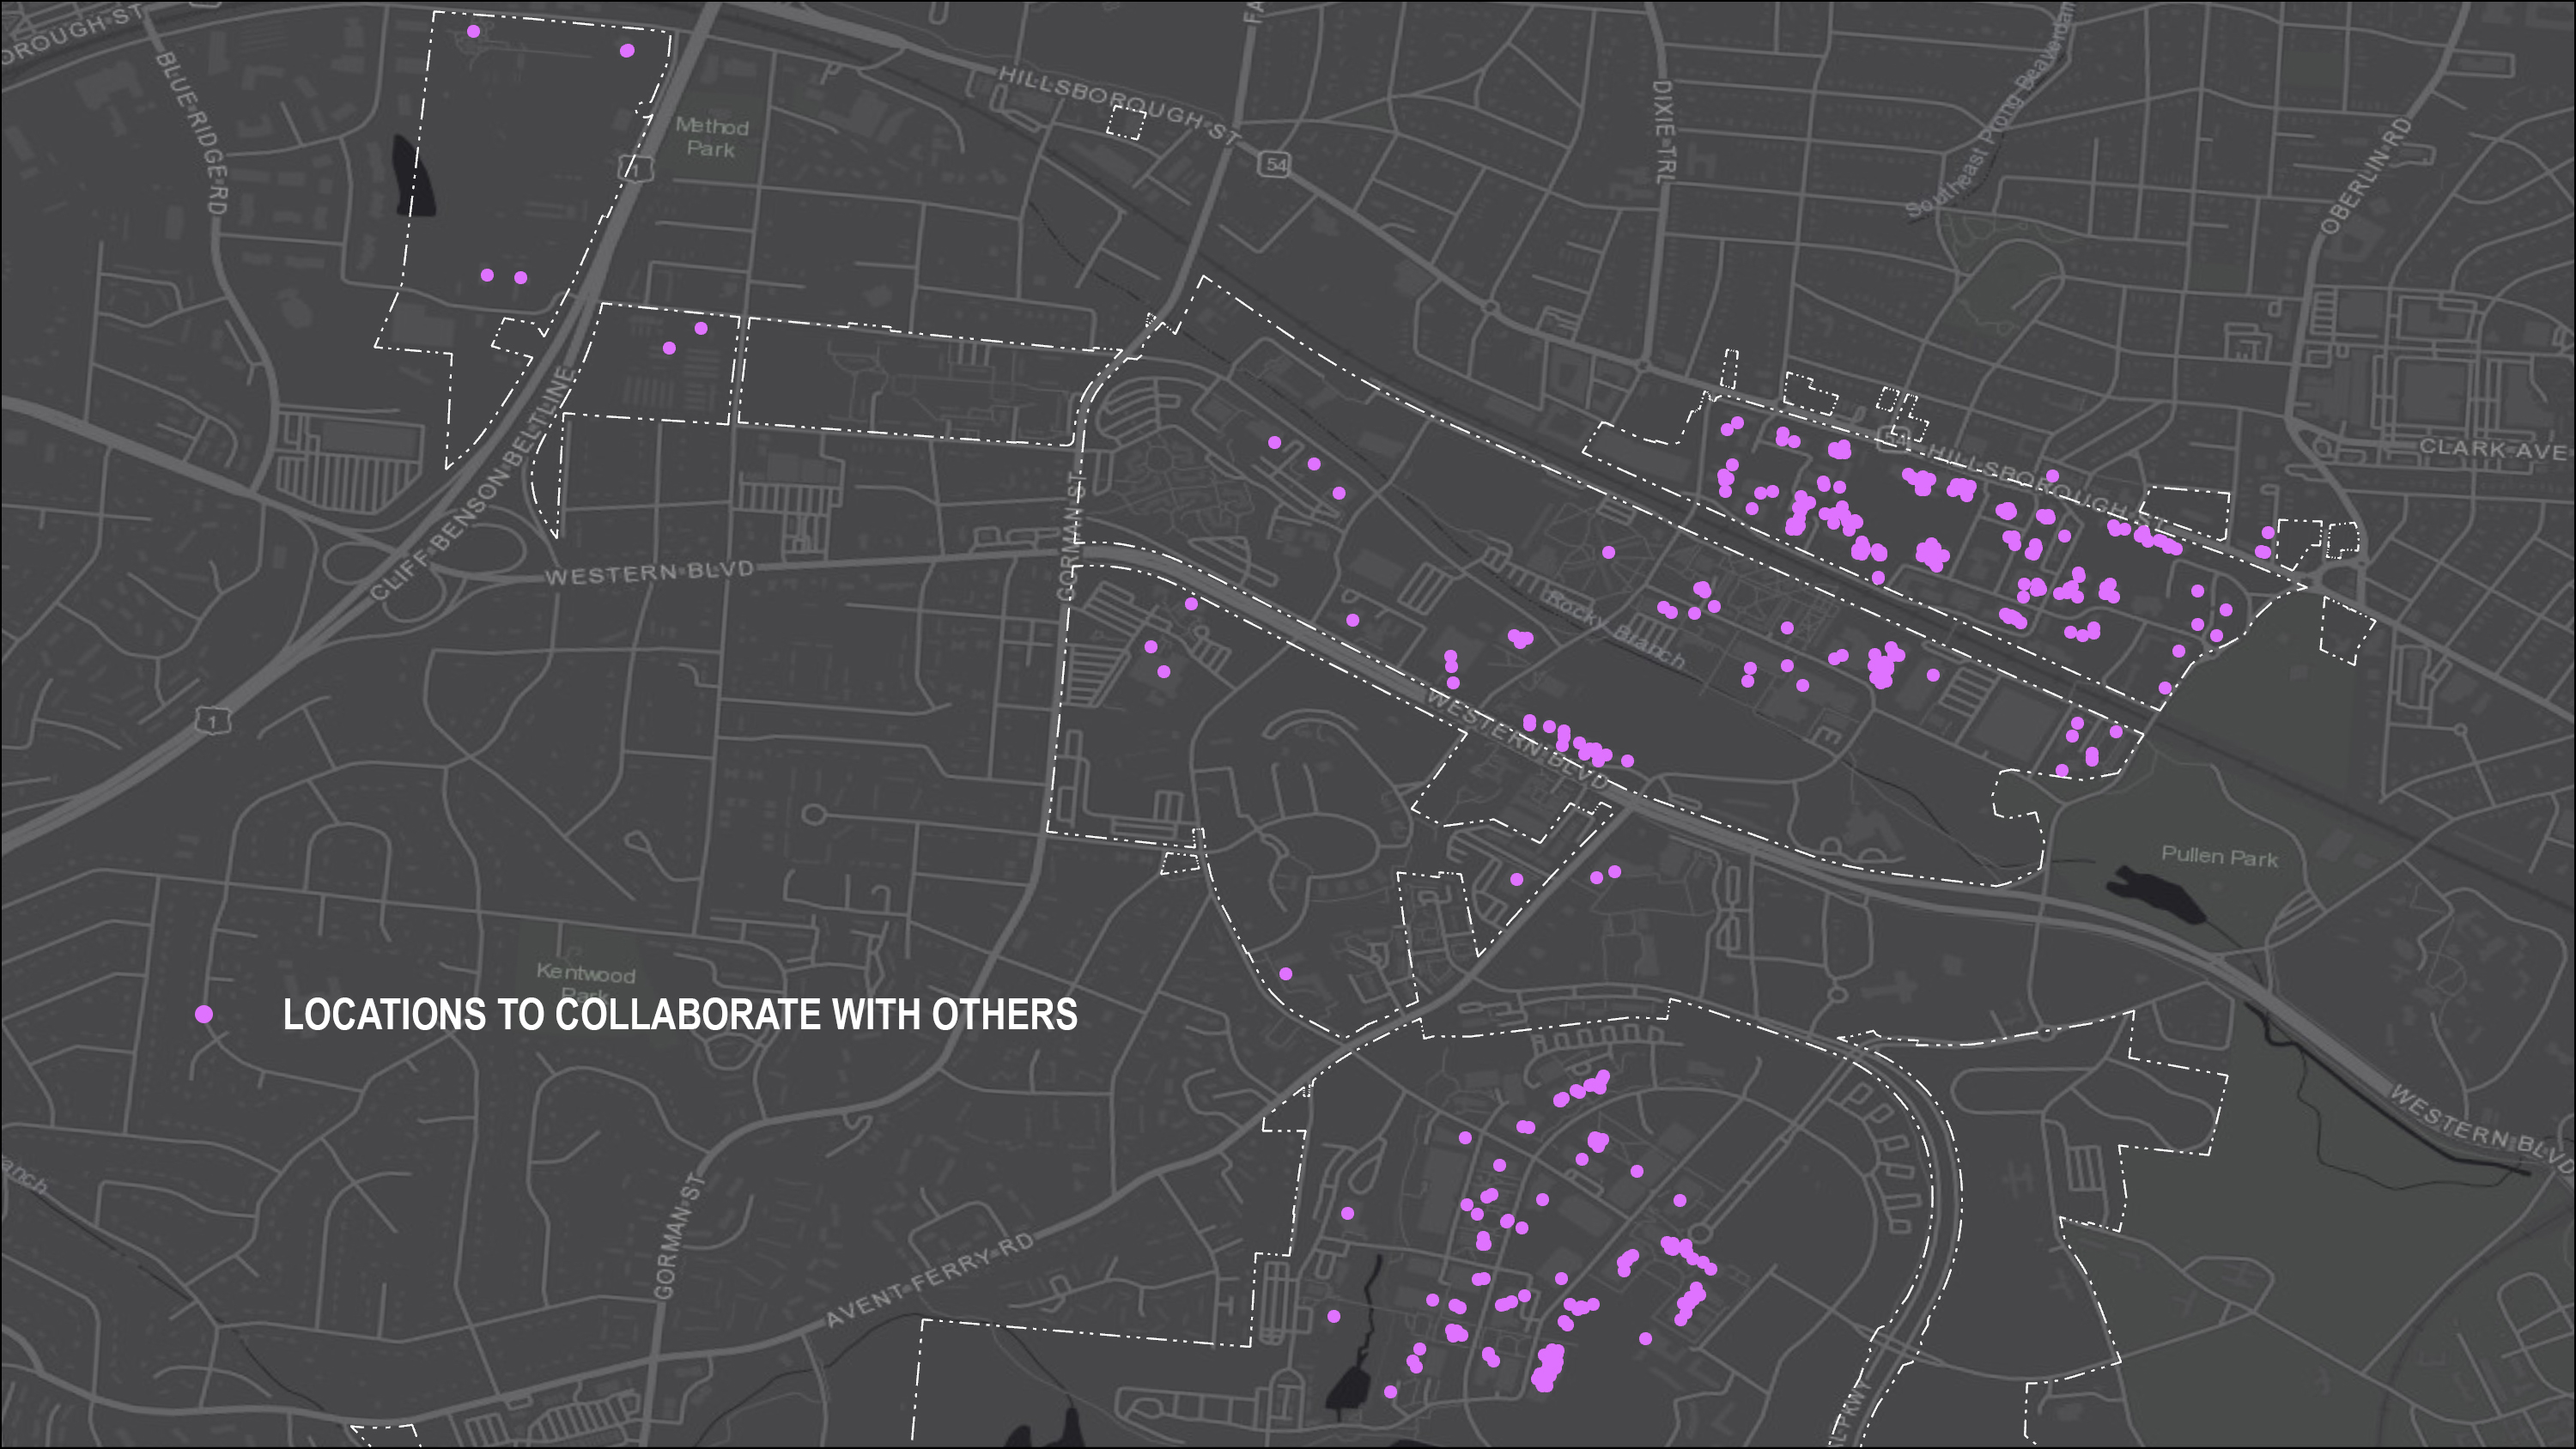Select the lone purple dot near Kentwood boundary

click(1286, 973)
